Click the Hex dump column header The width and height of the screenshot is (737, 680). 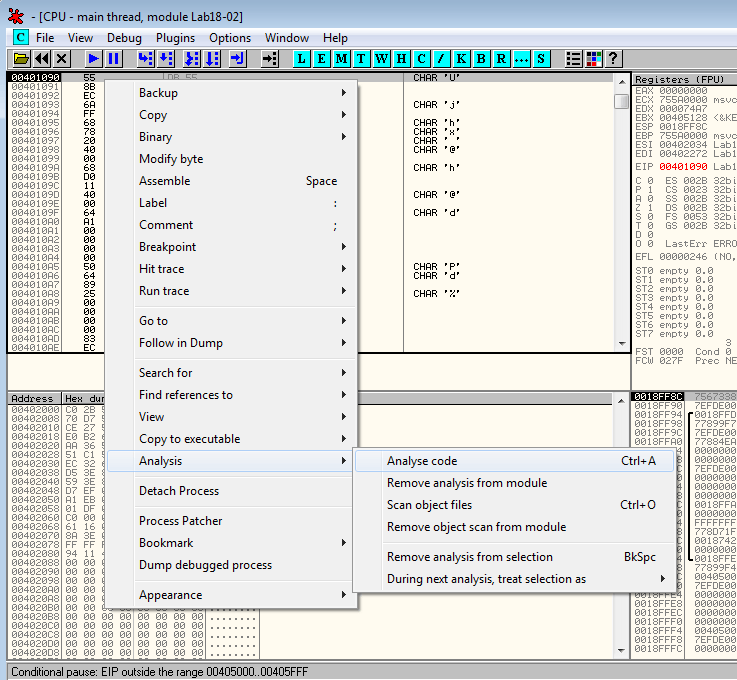tap(80, 398)
